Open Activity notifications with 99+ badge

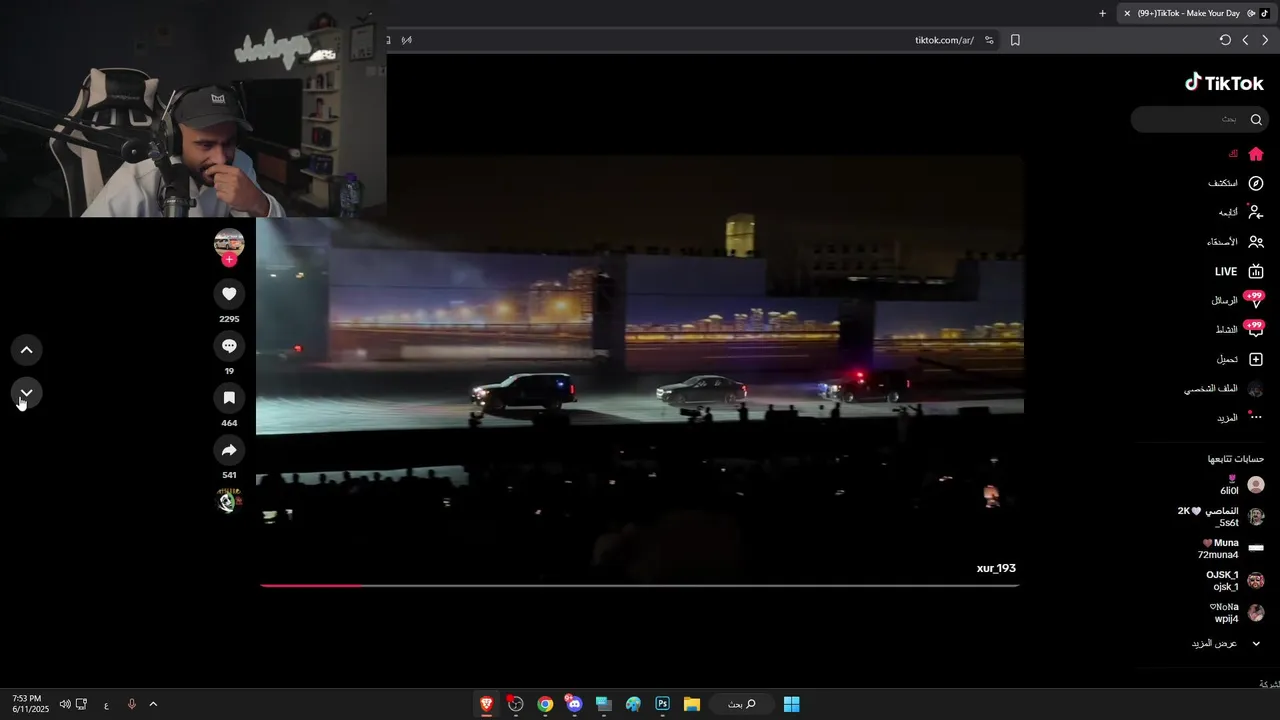coord(1240,329)
